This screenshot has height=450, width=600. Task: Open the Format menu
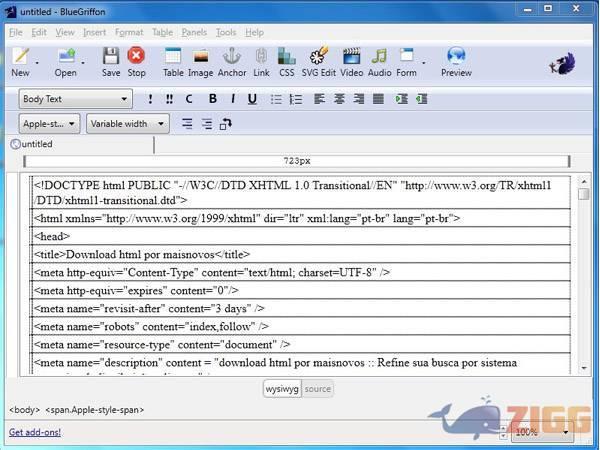[129, 32]
